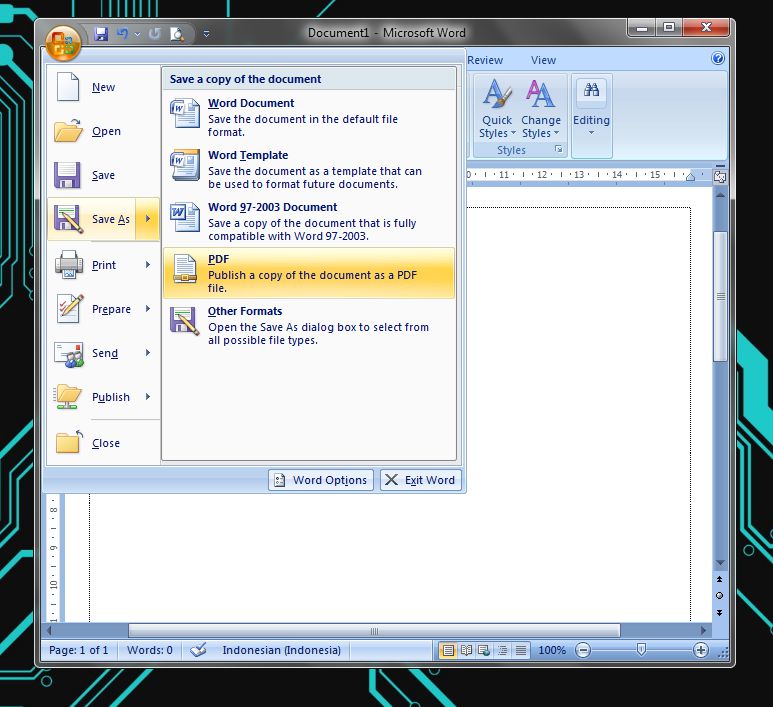Viewport: 773px width, 707px height.
Task: Publish the document as PDF
Action: 309,273
